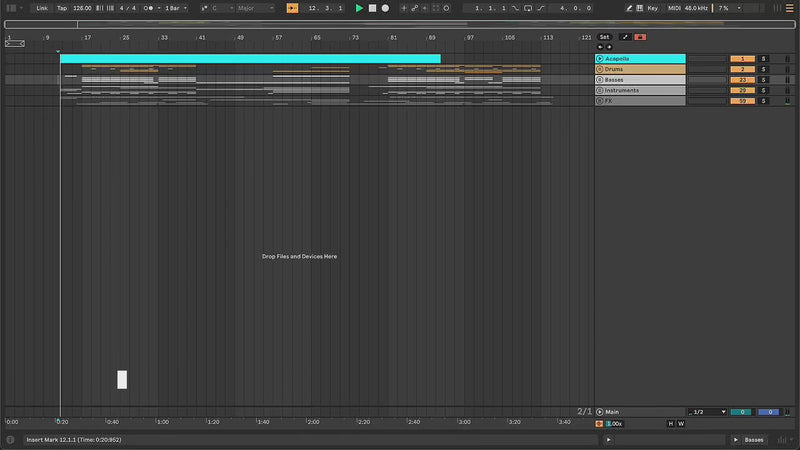This screenshot has width=800, height=450.
Task: Unfold the Basses group track
Action: [600, 80]
